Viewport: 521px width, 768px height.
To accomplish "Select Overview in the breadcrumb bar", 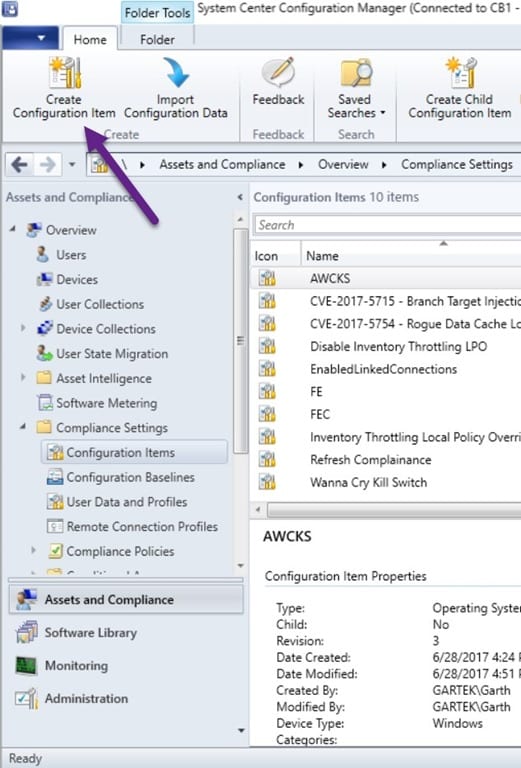I will (343, 165).
